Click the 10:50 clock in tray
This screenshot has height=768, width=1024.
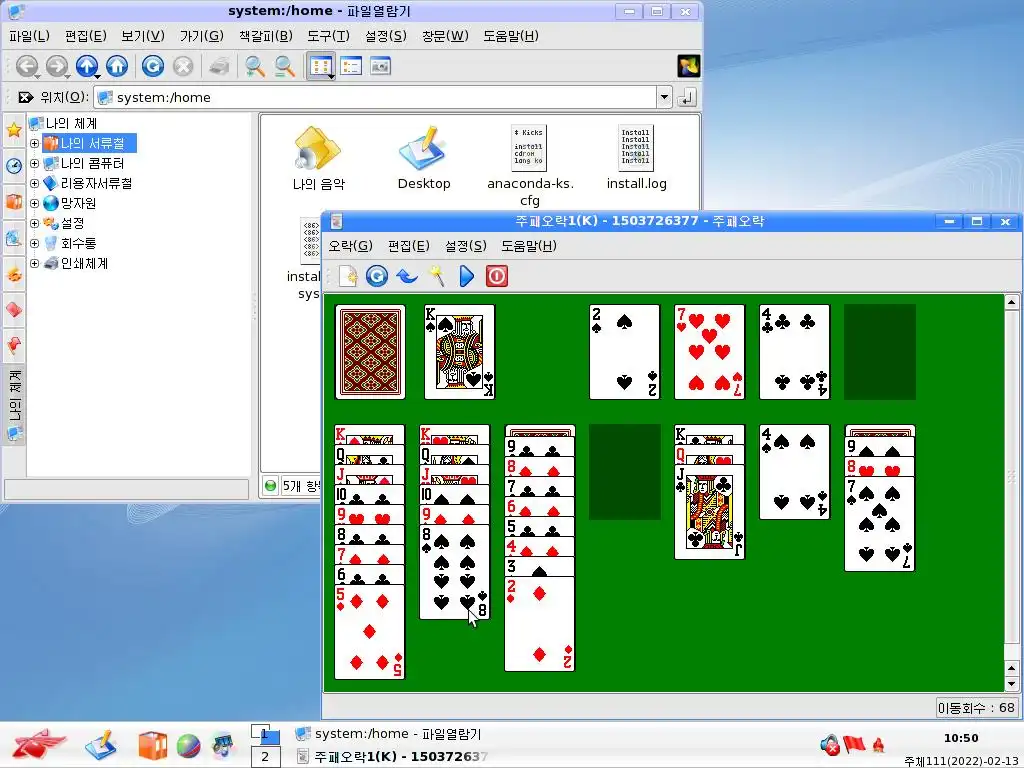pos(961,738)
